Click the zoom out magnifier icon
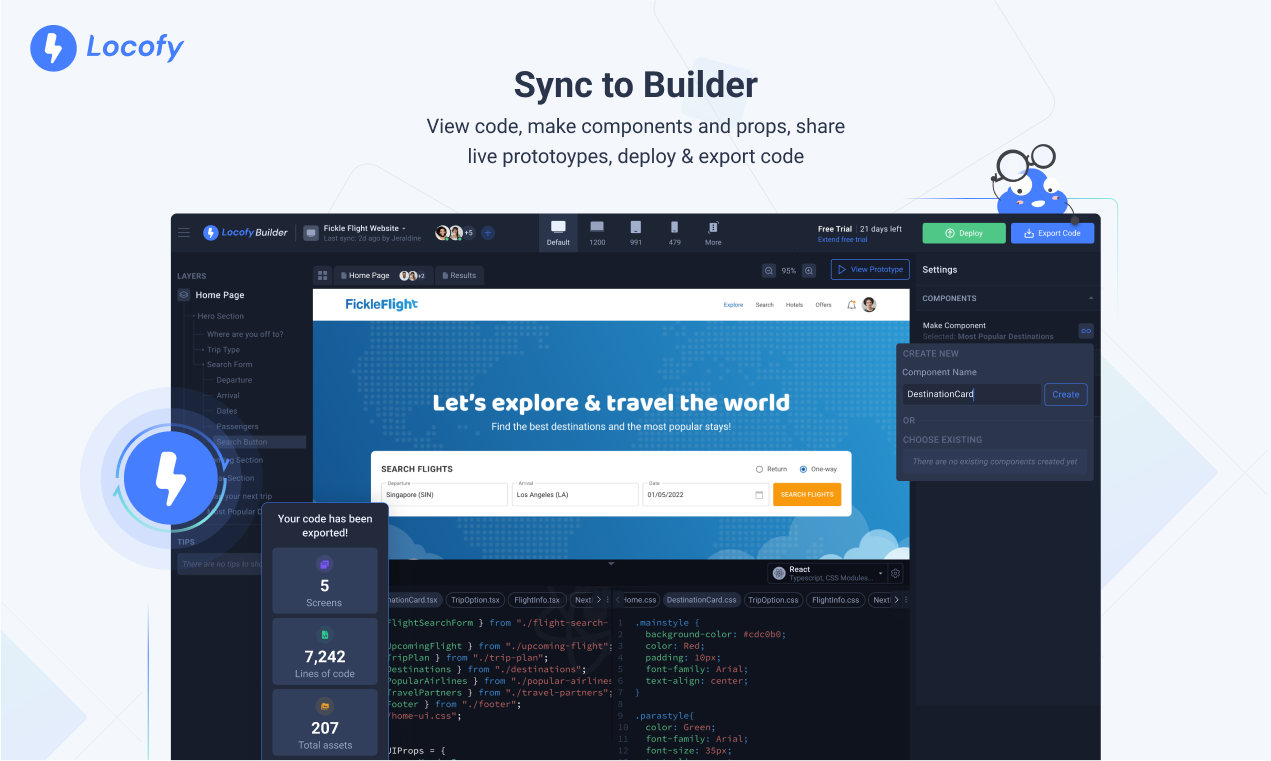Screen dimensions: 1271x761 [769, 270]
